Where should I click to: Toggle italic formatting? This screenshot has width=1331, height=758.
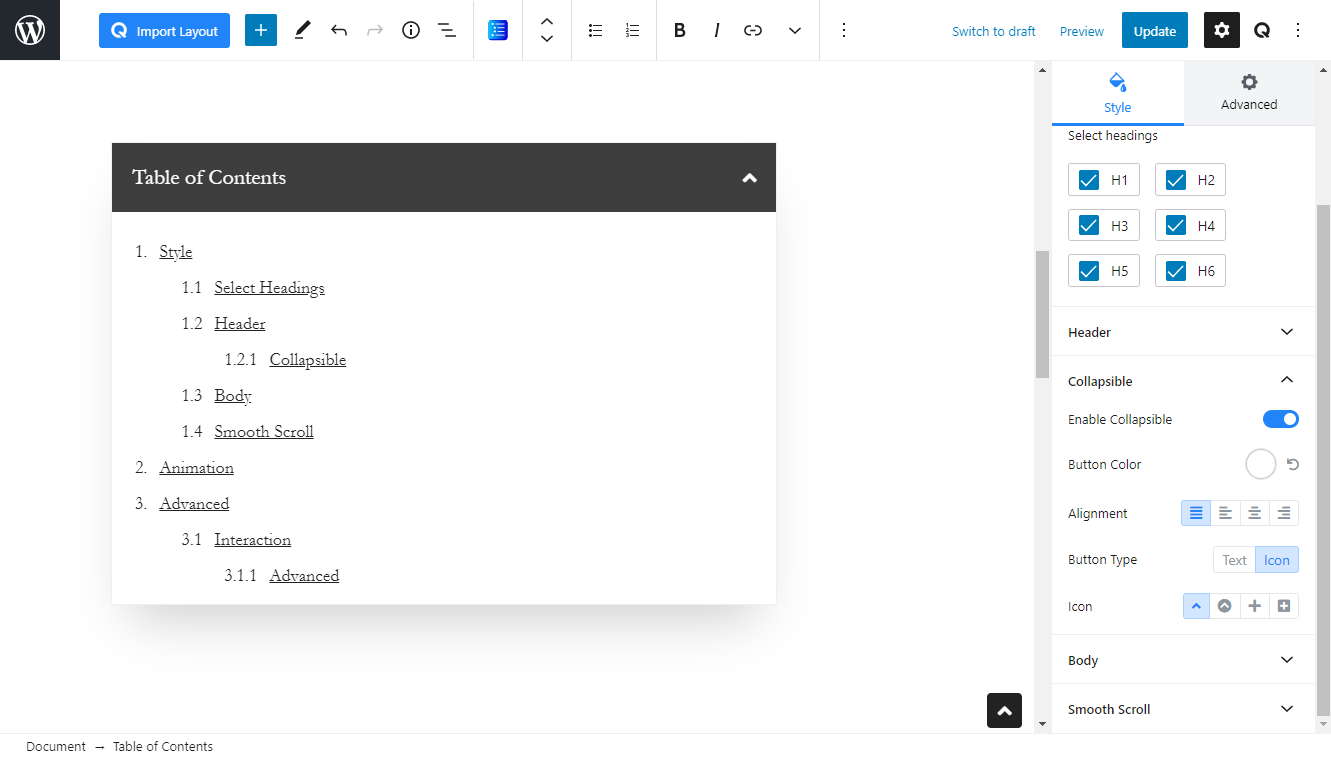point(716,30)
